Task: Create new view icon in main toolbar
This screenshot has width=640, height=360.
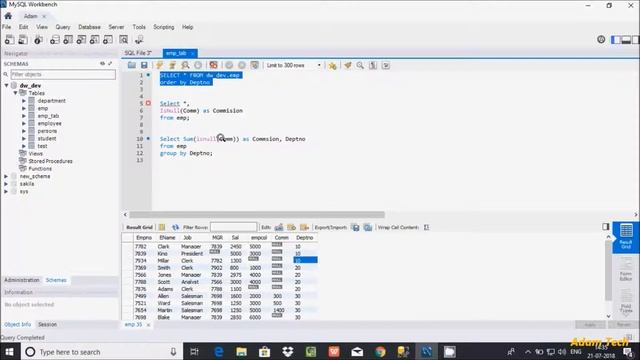Action: click(x=81, y=40)
